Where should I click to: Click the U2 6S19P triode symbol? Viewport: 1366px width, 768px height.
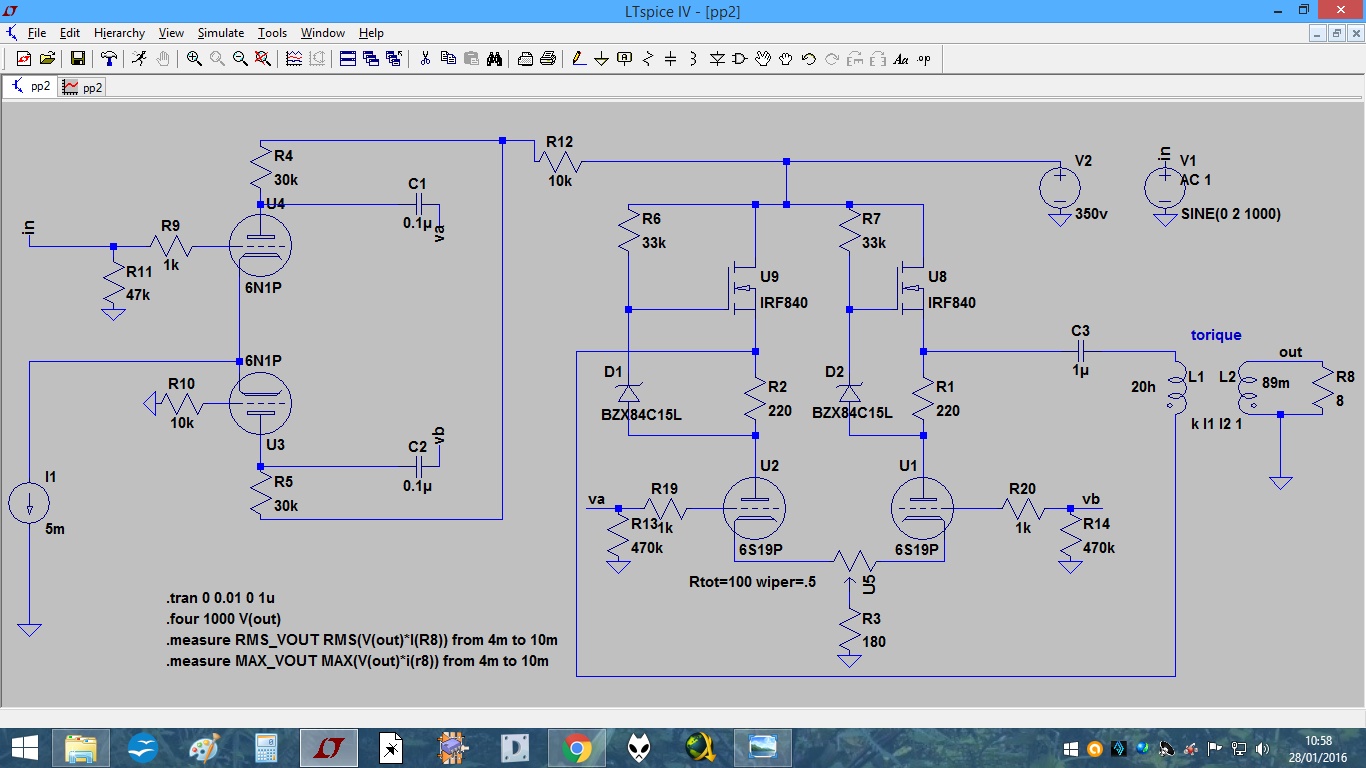(754, 509)
